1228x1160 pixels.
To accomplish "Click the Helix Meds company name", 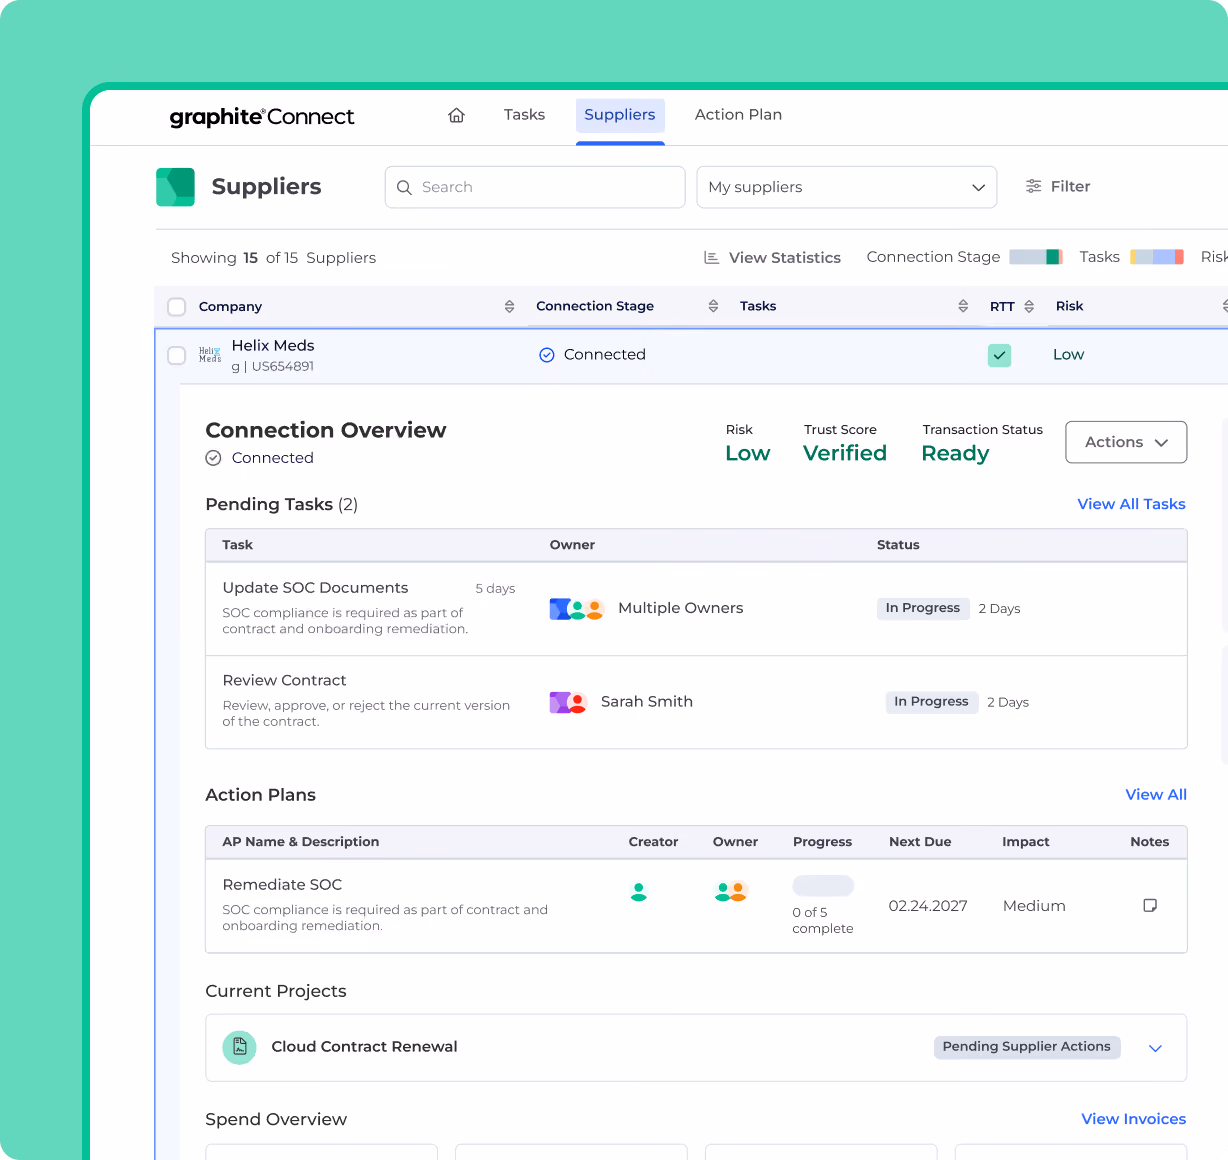I will point(273,345).
